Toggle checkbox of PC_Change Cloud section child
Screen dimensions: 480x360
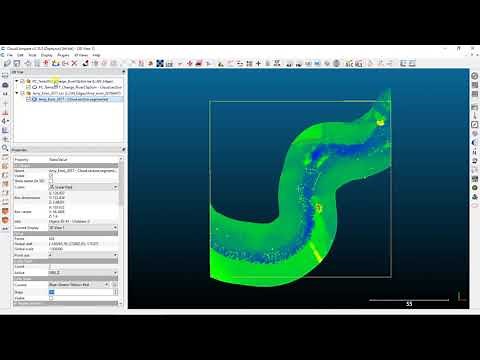pyautogui.click(x=28, y=87)
